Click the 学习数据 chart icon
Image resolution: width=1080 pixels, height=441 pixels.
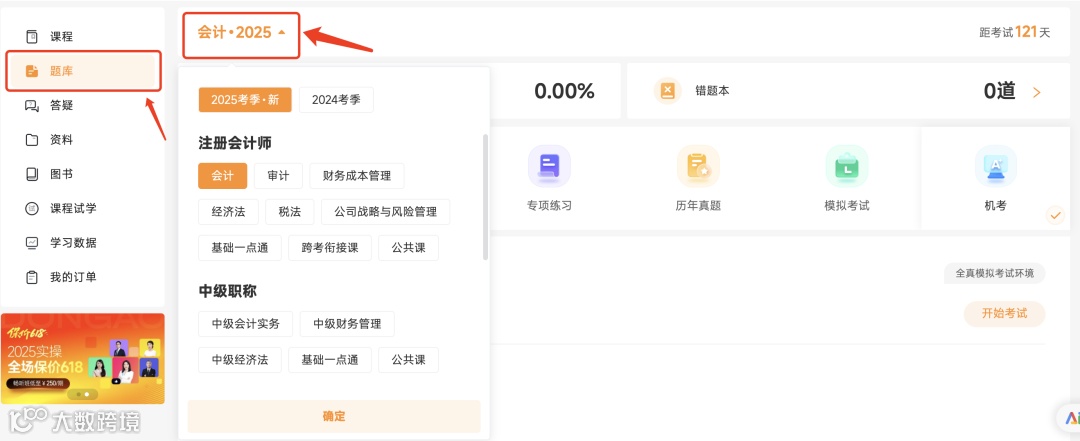click(x=32, y=243)
